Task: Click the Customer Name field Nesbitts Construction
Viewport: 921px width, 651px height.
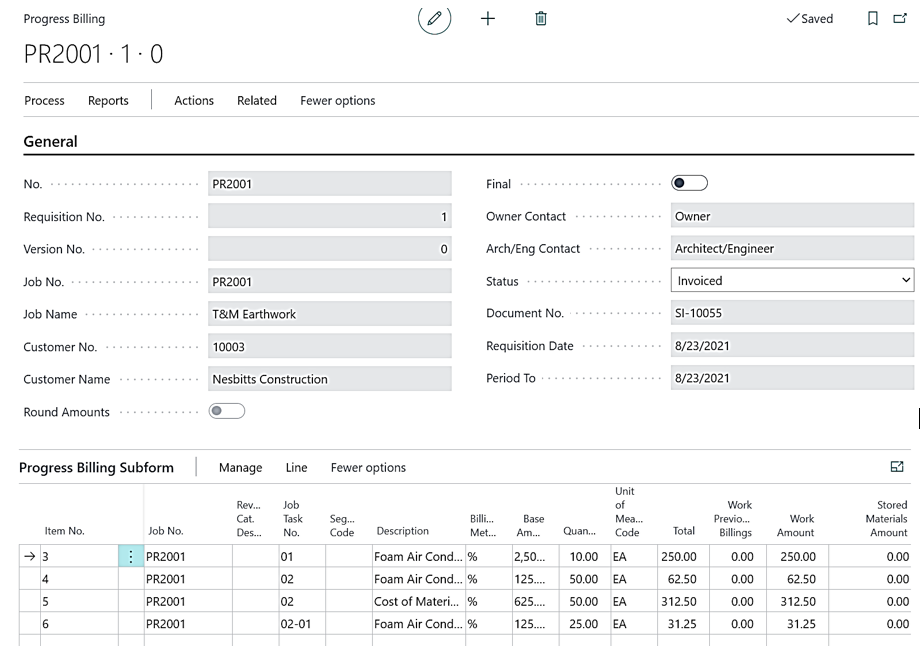Action: pyautogui.click(x=330, y=379)
